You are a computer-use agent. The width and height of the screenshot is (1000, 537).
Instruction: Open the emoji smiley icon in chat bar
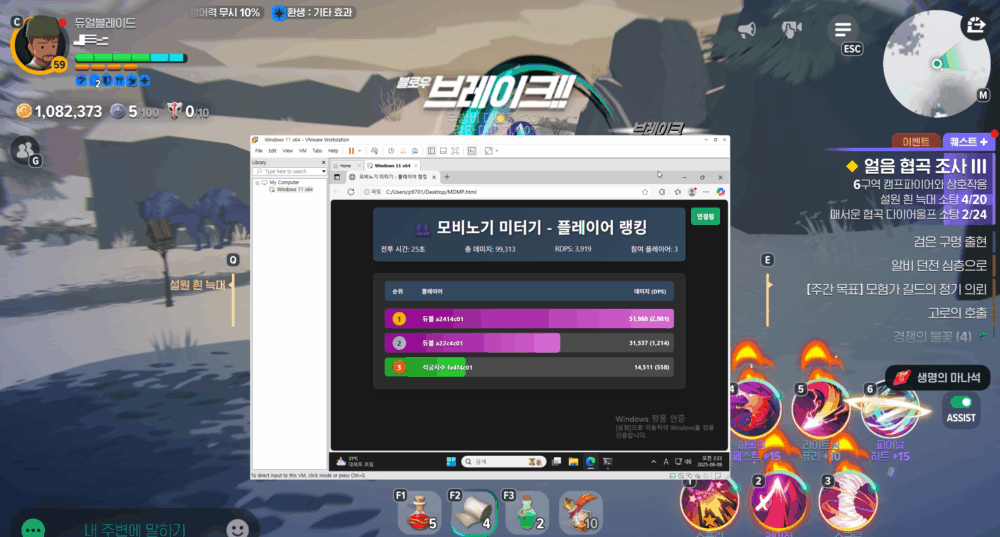[238, 528]
